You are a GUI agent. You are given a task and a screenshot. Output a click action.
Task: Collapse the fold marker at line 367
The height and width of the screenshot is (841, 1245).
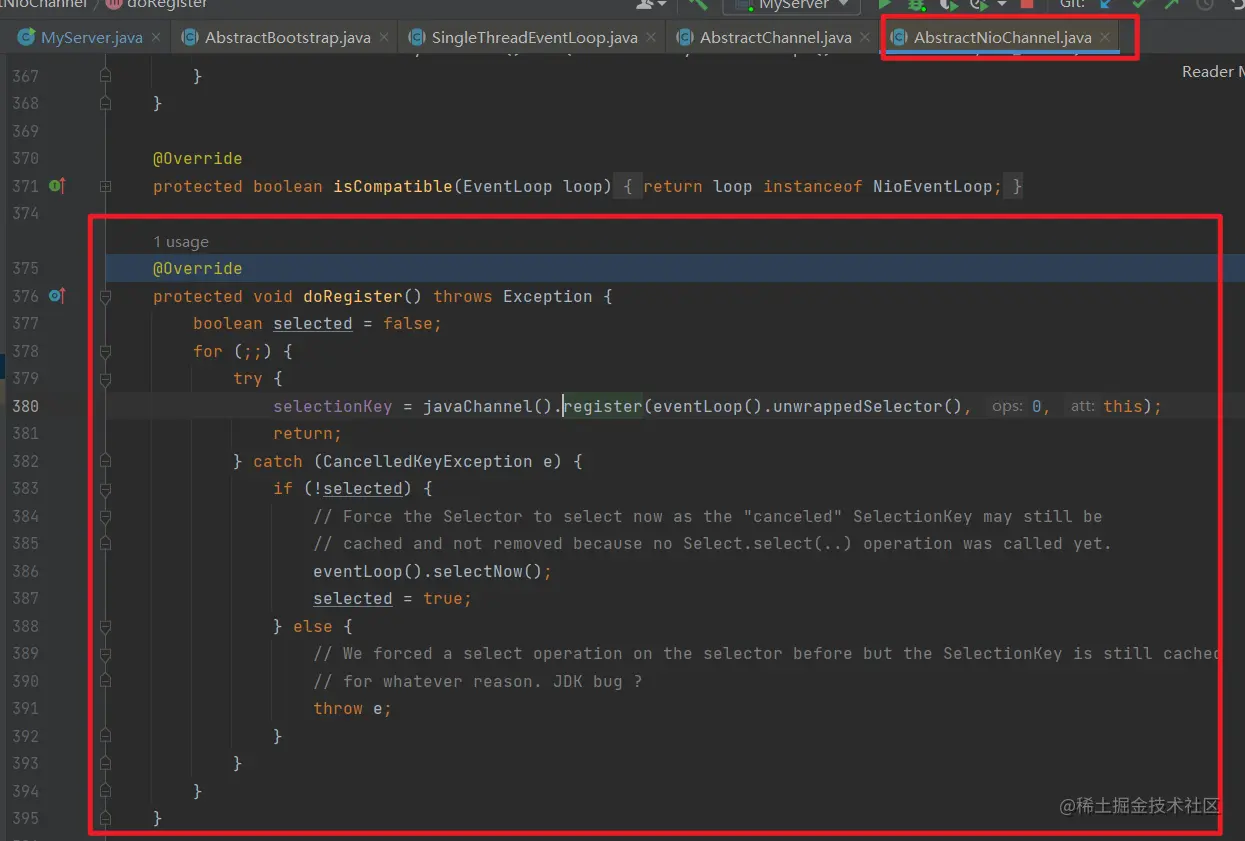(x=105, y=76)
